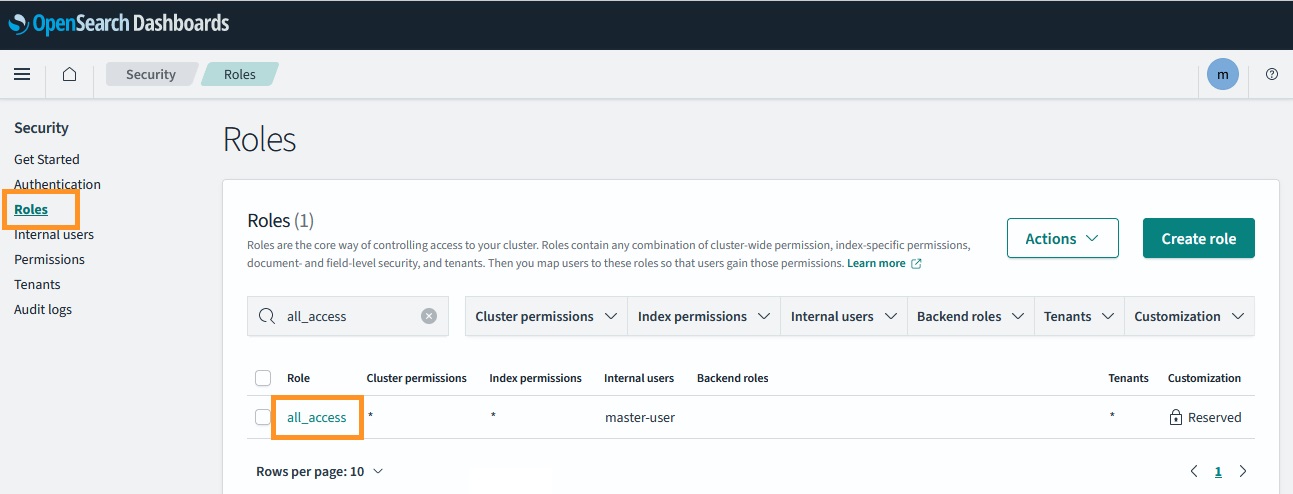Image resolution: width=1293 pixels, height=494 pixels.
Task: Open the all_access role link
Action: pyautogui.click(x=317, y=417)
